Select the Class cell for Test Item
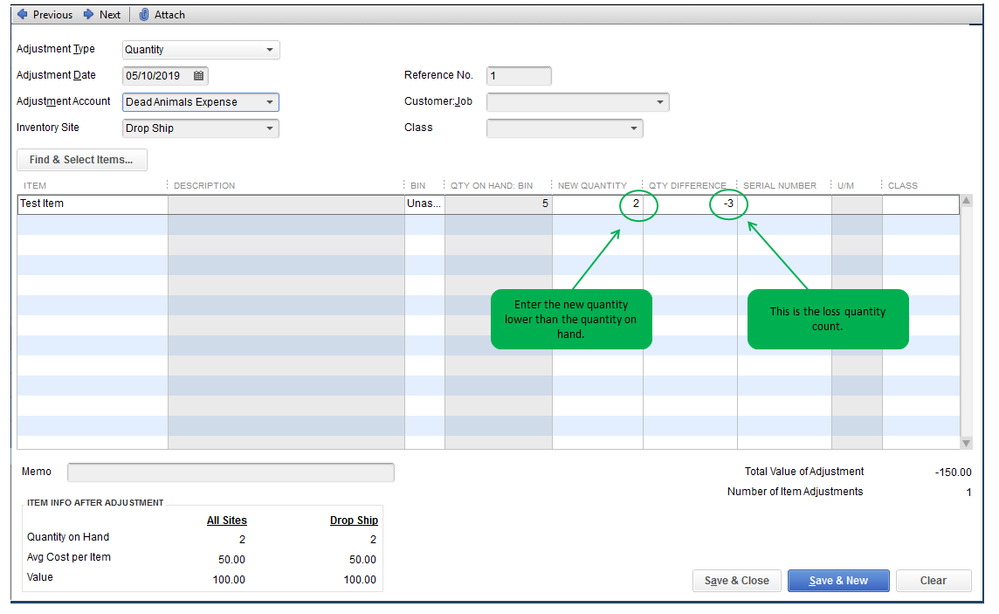The width and height of the screenshot is (999, 614). coord(921,204)
